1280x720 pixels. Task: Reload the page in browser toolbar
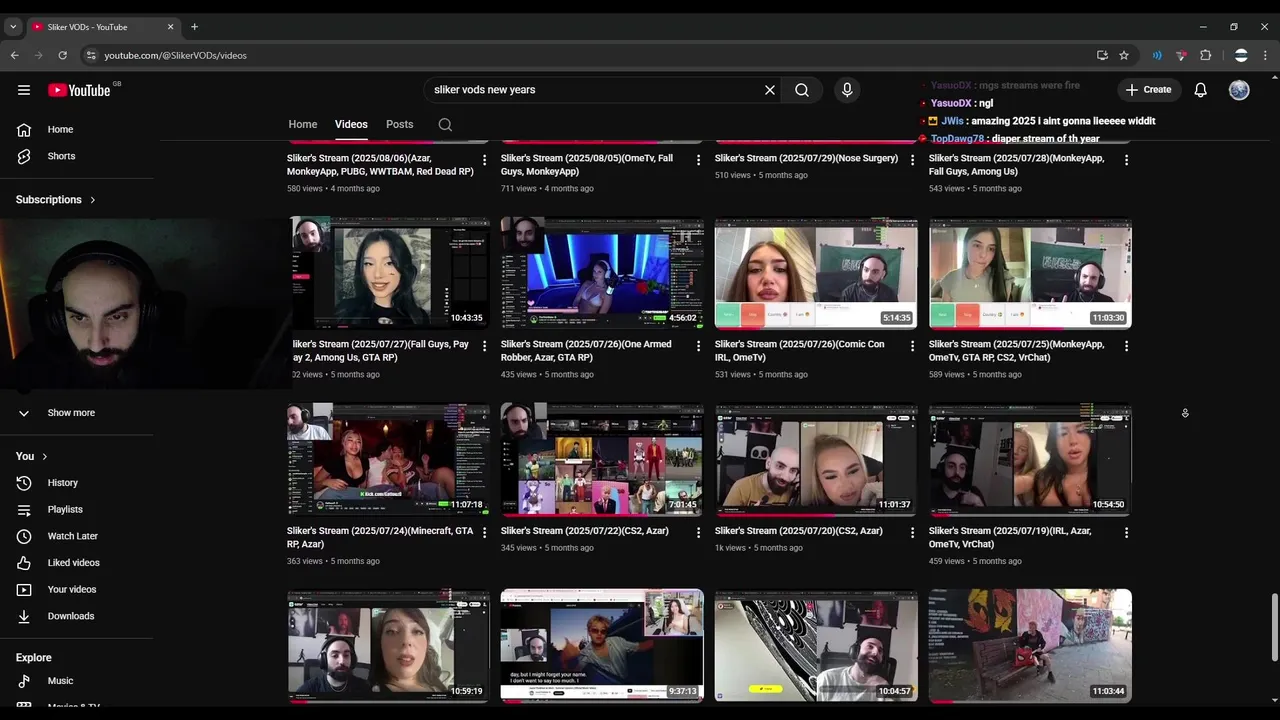pos(62,55)
